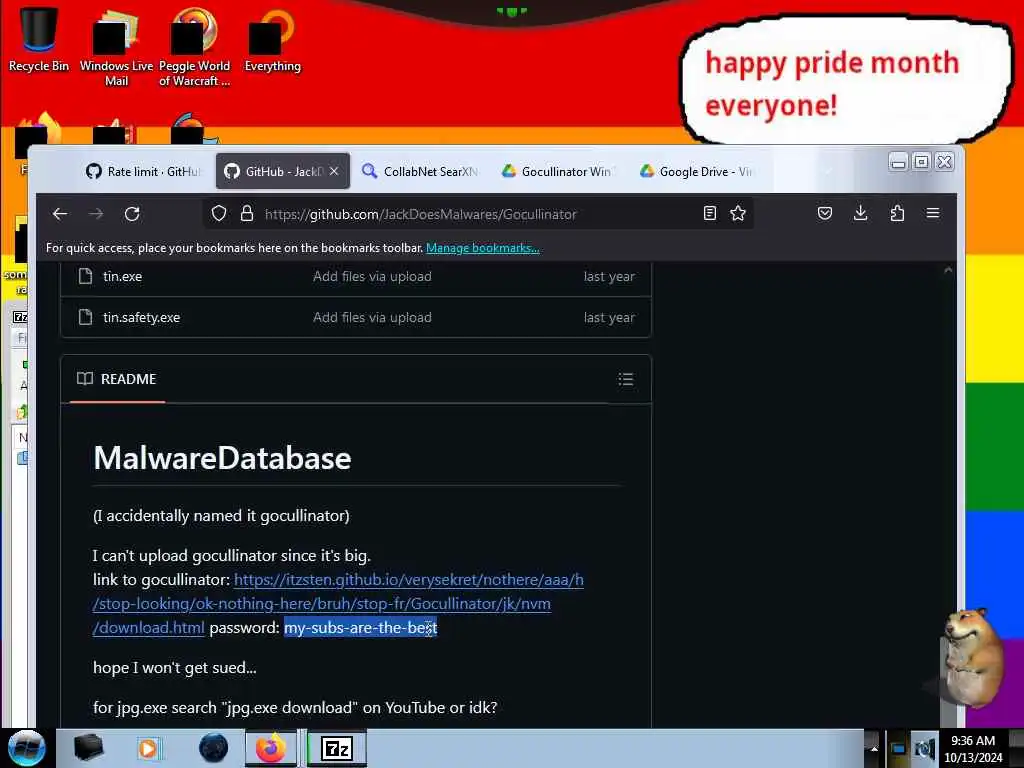This screenshot has width=1024, height=768.
Task: Open tin.exe commit message link
Action: coord(372,276)
